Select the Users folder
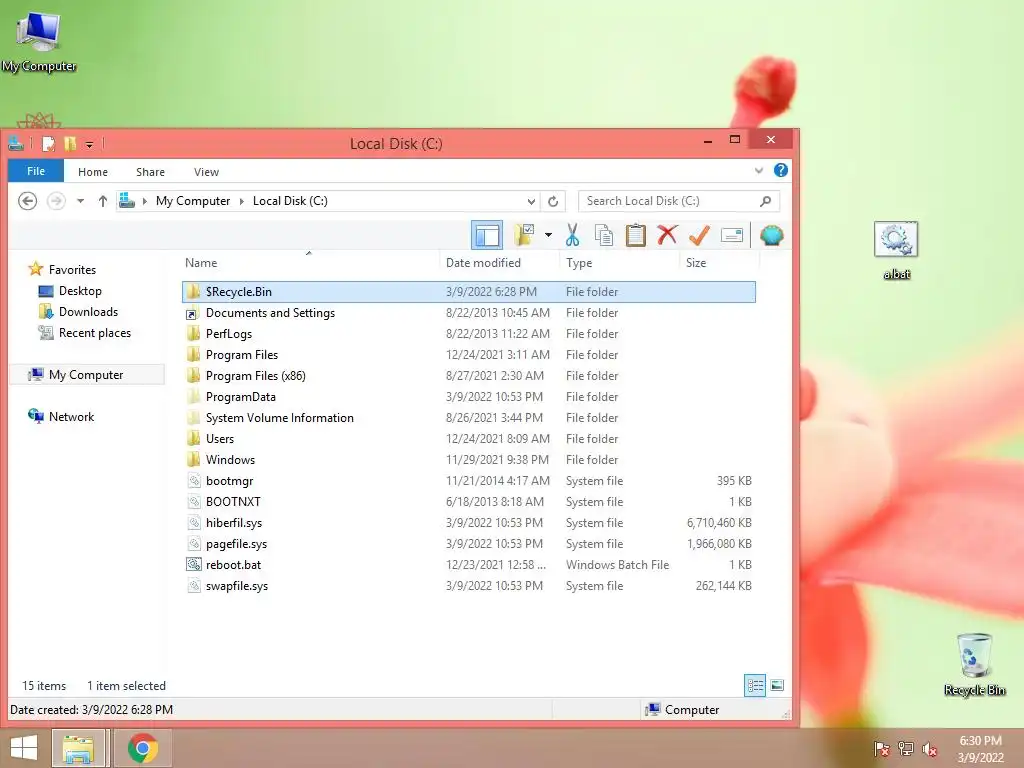 click(468, 439)
